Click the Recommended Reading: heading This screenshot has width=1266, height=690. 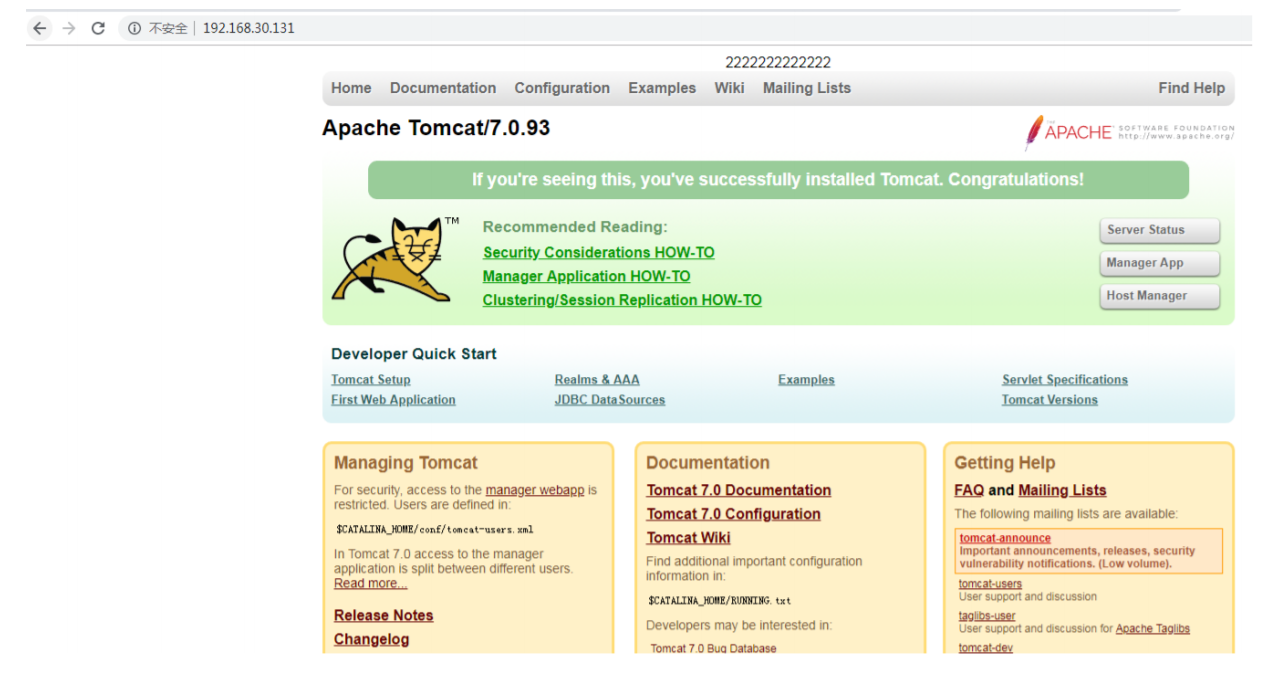point(575,227)
